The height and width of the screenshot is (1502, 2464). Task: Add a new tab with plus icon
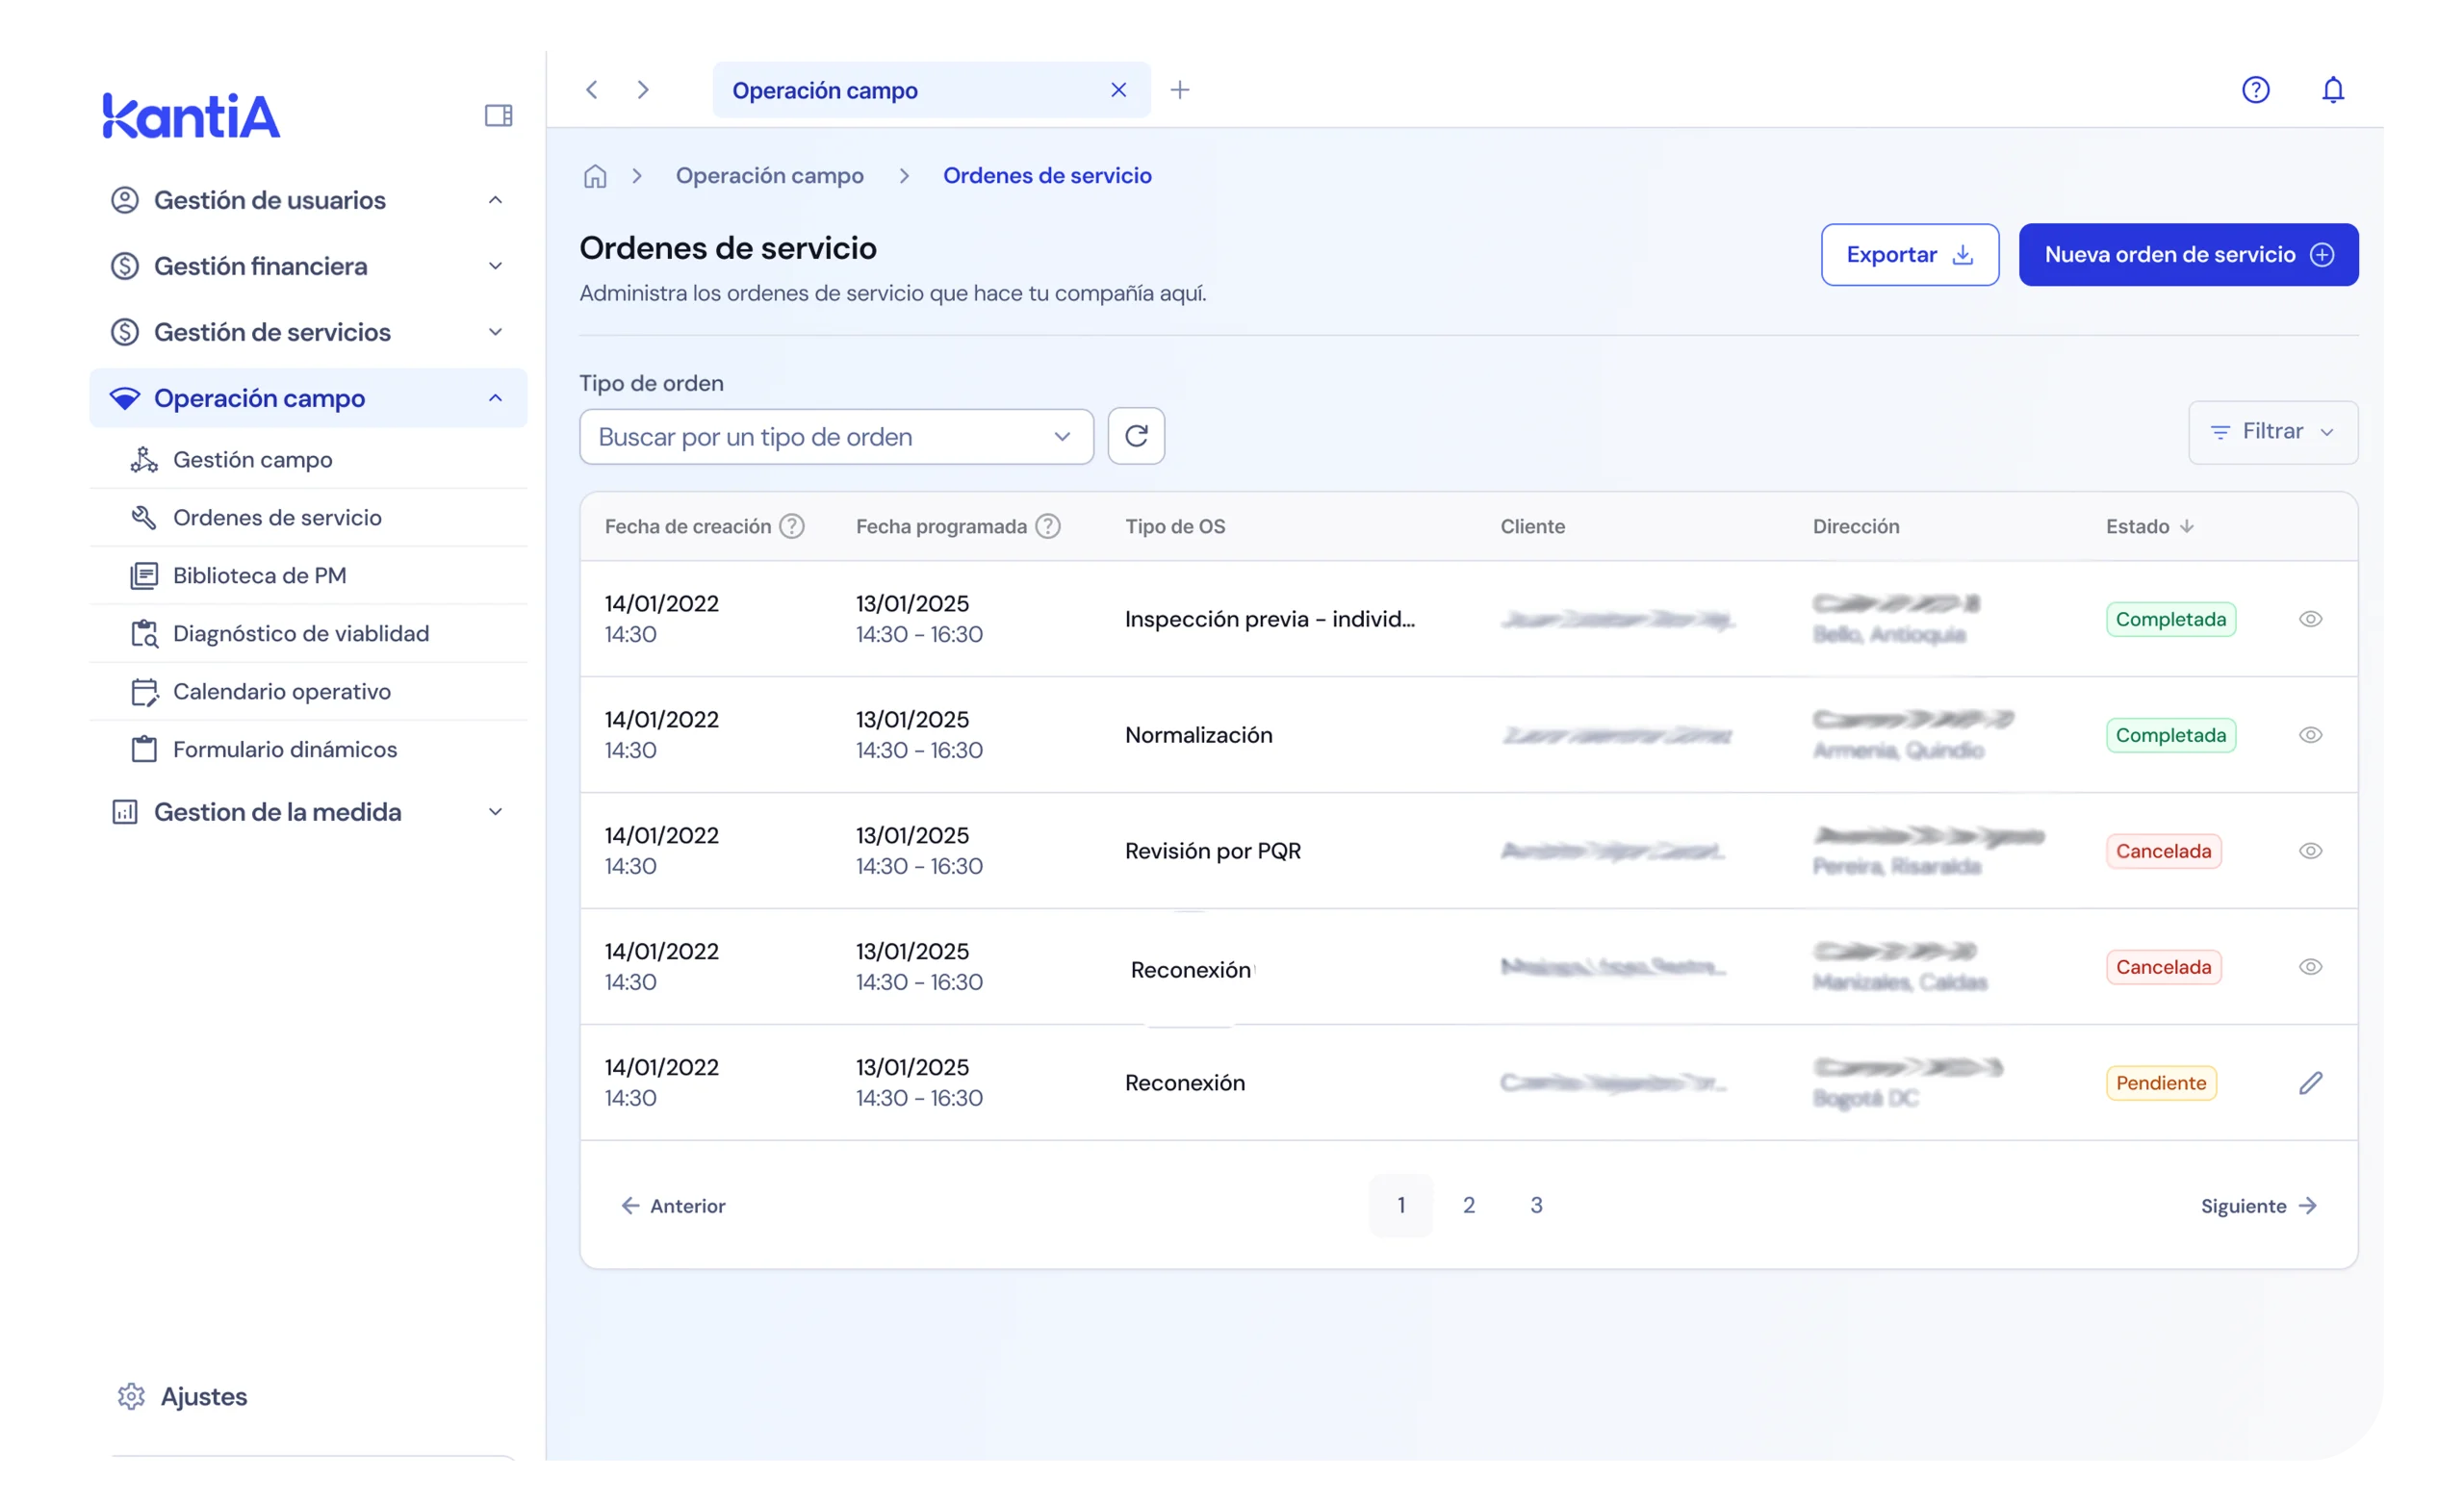click(x=1180, y=90)
